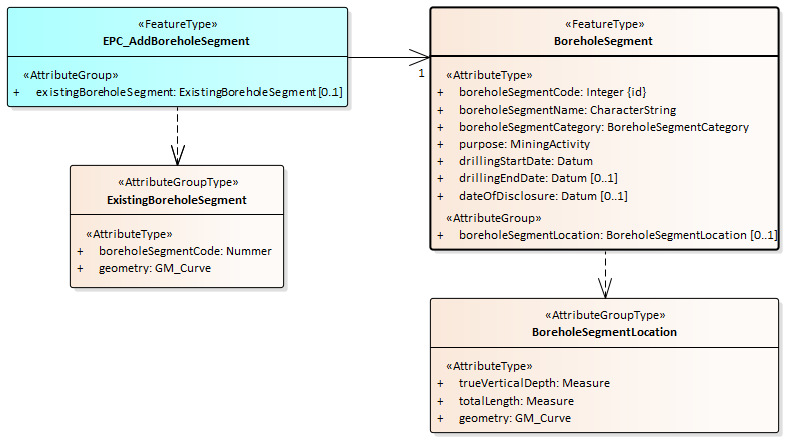Click plus marker beside purpose: MiningActivity

coord(441,144)
